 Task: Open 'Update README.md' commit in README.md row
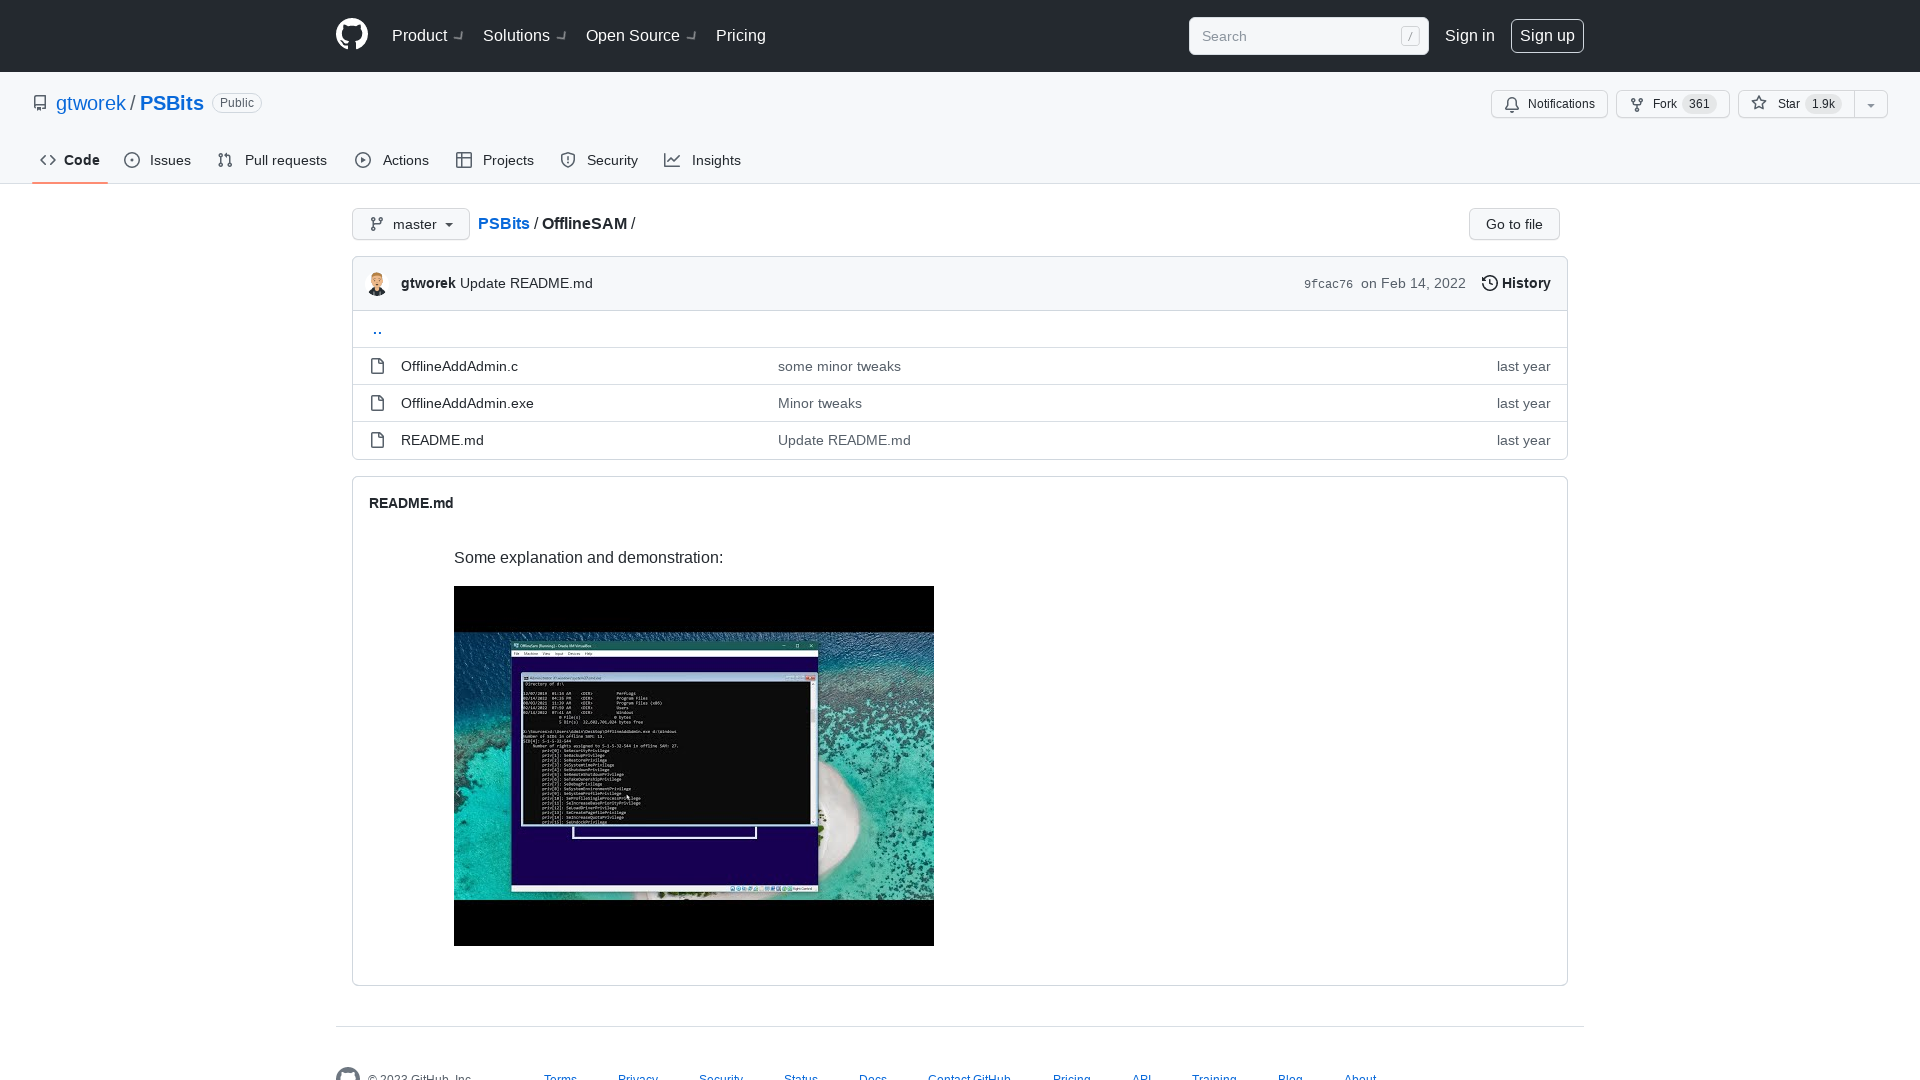[x=844, y=440]
